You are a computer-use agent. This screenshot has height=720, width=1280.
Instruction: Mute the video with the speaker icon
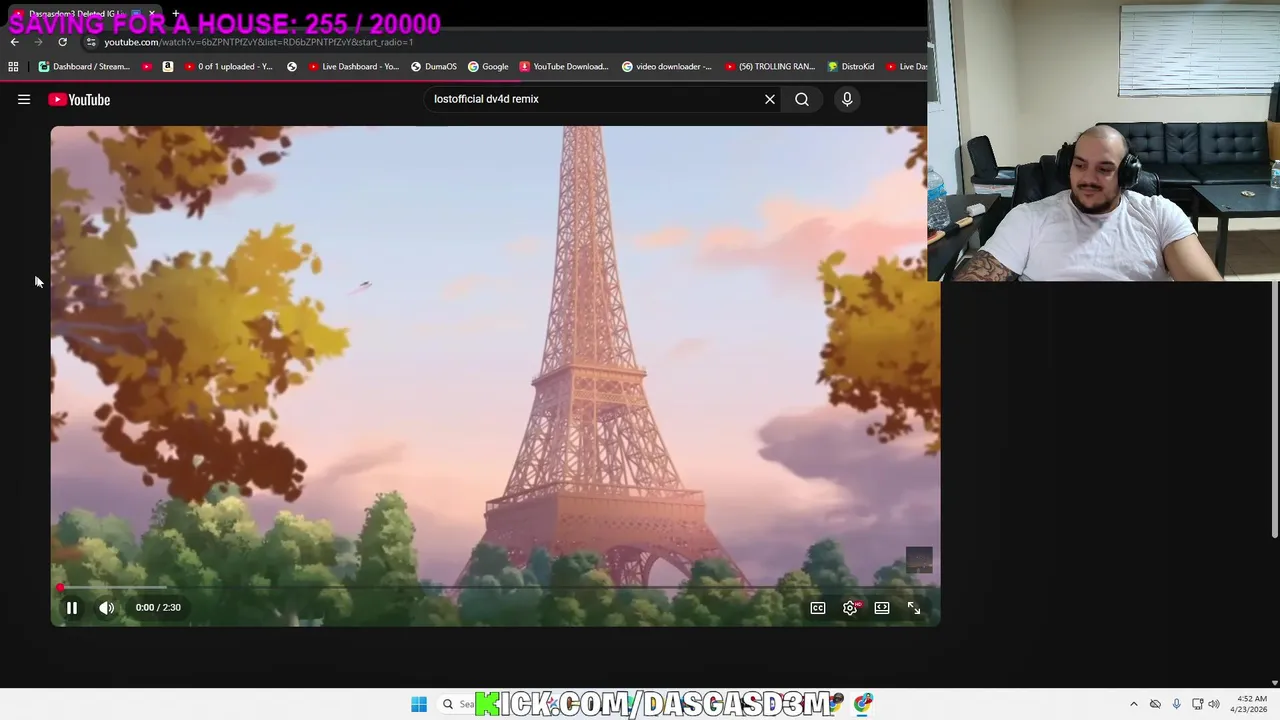106,607
